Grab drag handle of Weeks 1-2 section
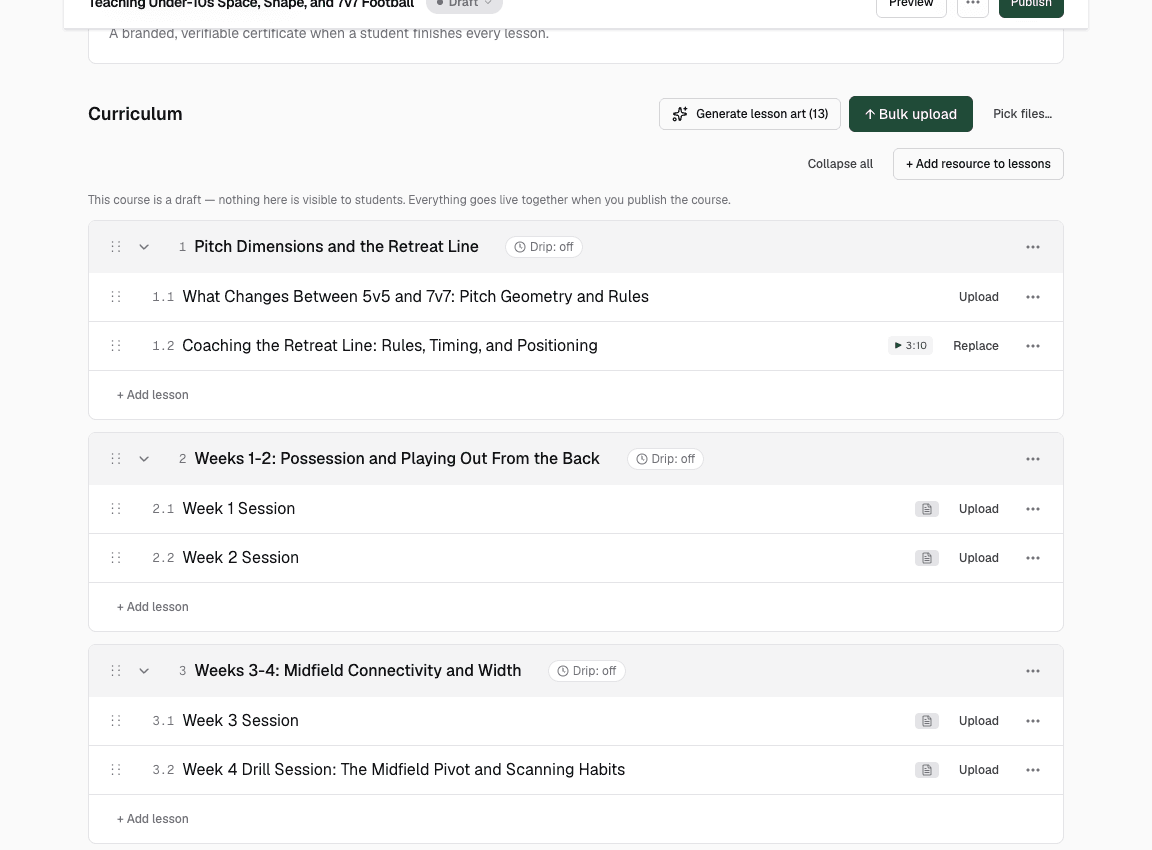1152x850 pixels. click(115, 459)
